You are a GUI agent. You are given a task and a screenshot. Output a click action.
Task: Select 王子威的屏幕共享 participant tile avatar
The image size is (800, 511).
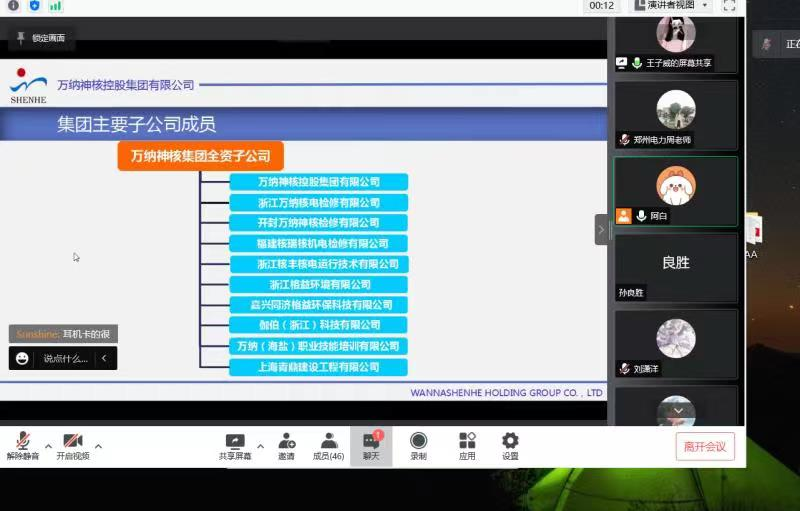click(x=676, y=33)
